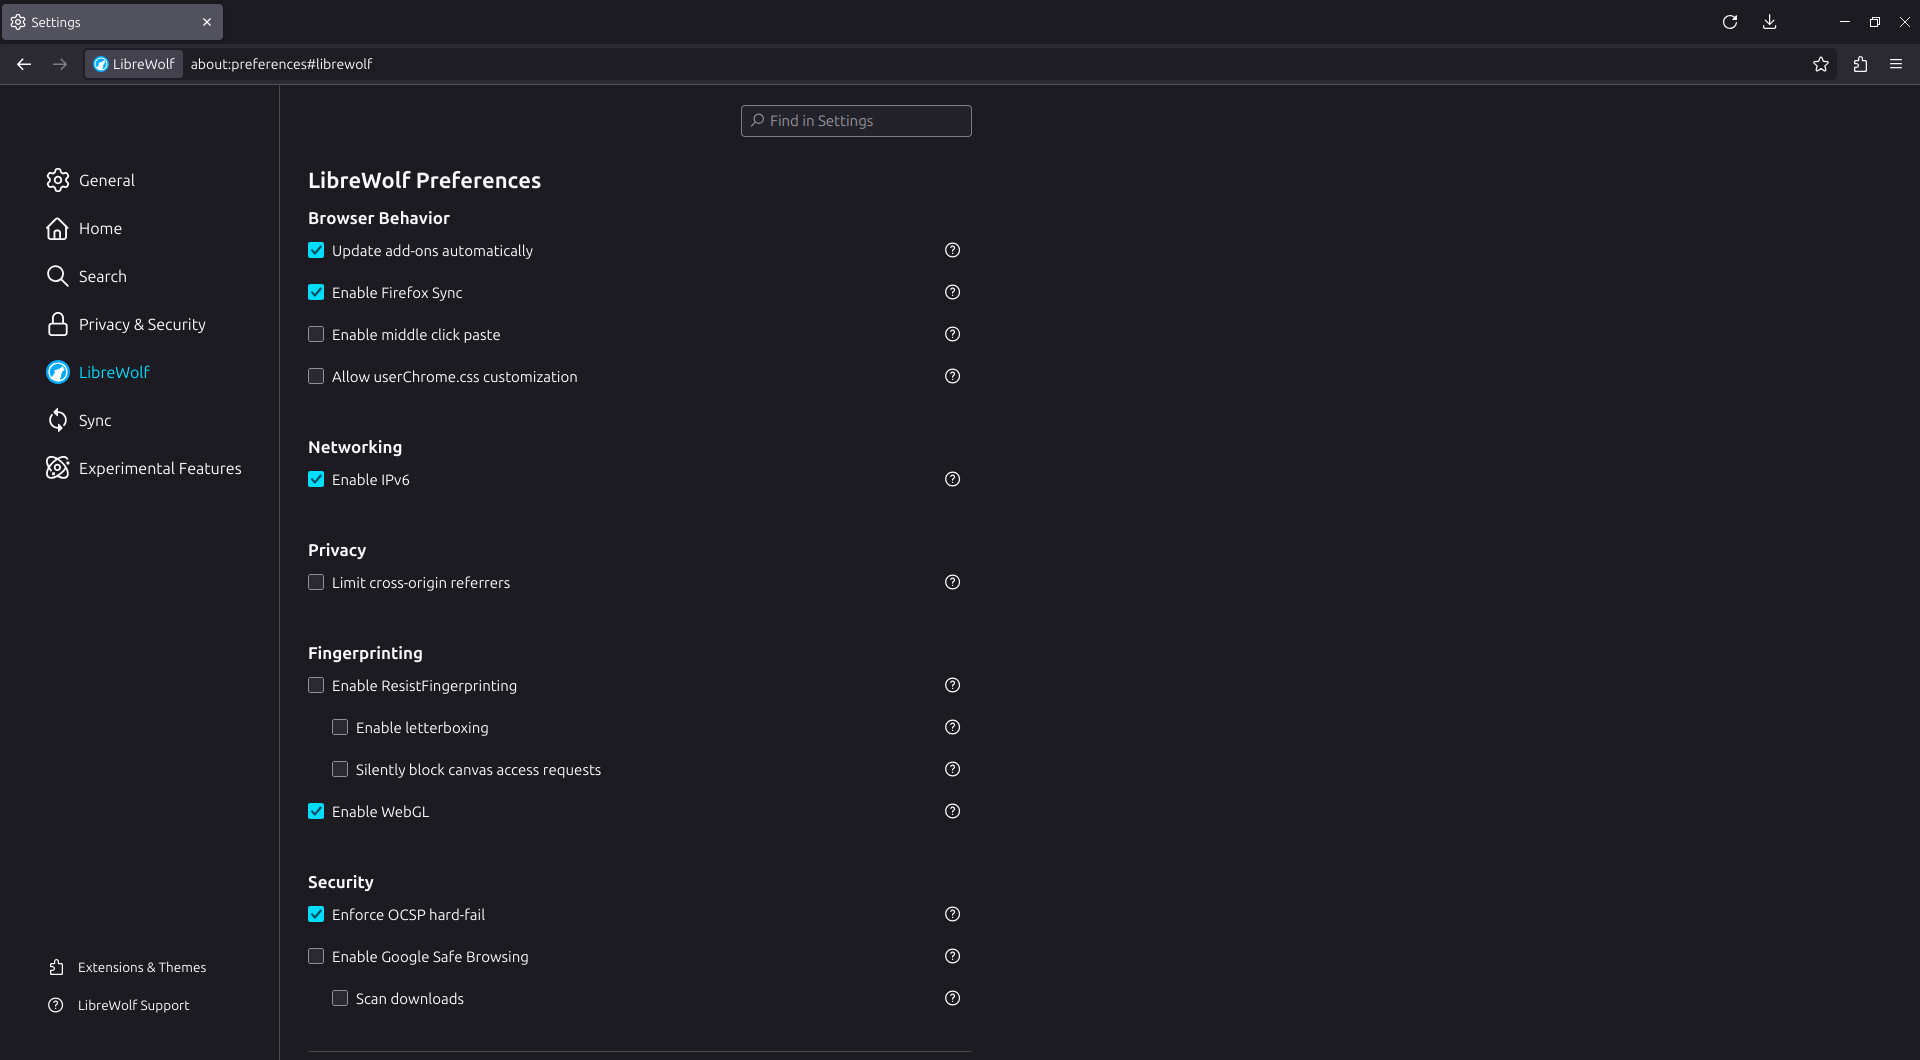This screenshot has height=1060, width=1920.
Task: Click the Find in Settings search field
Action: coord(856,121)
